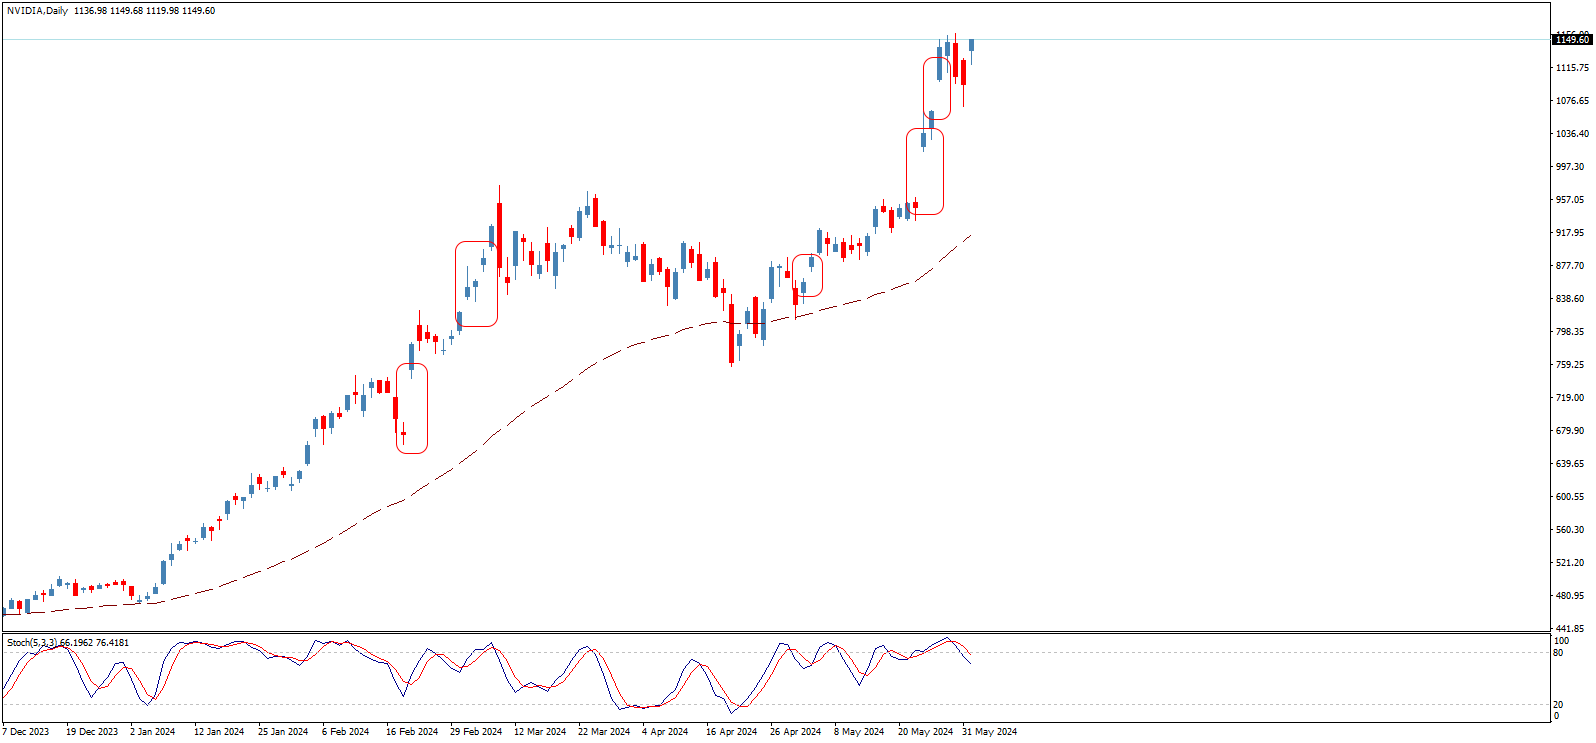Click the 7 Dec 2023 date label

click(x=26, y=732)
